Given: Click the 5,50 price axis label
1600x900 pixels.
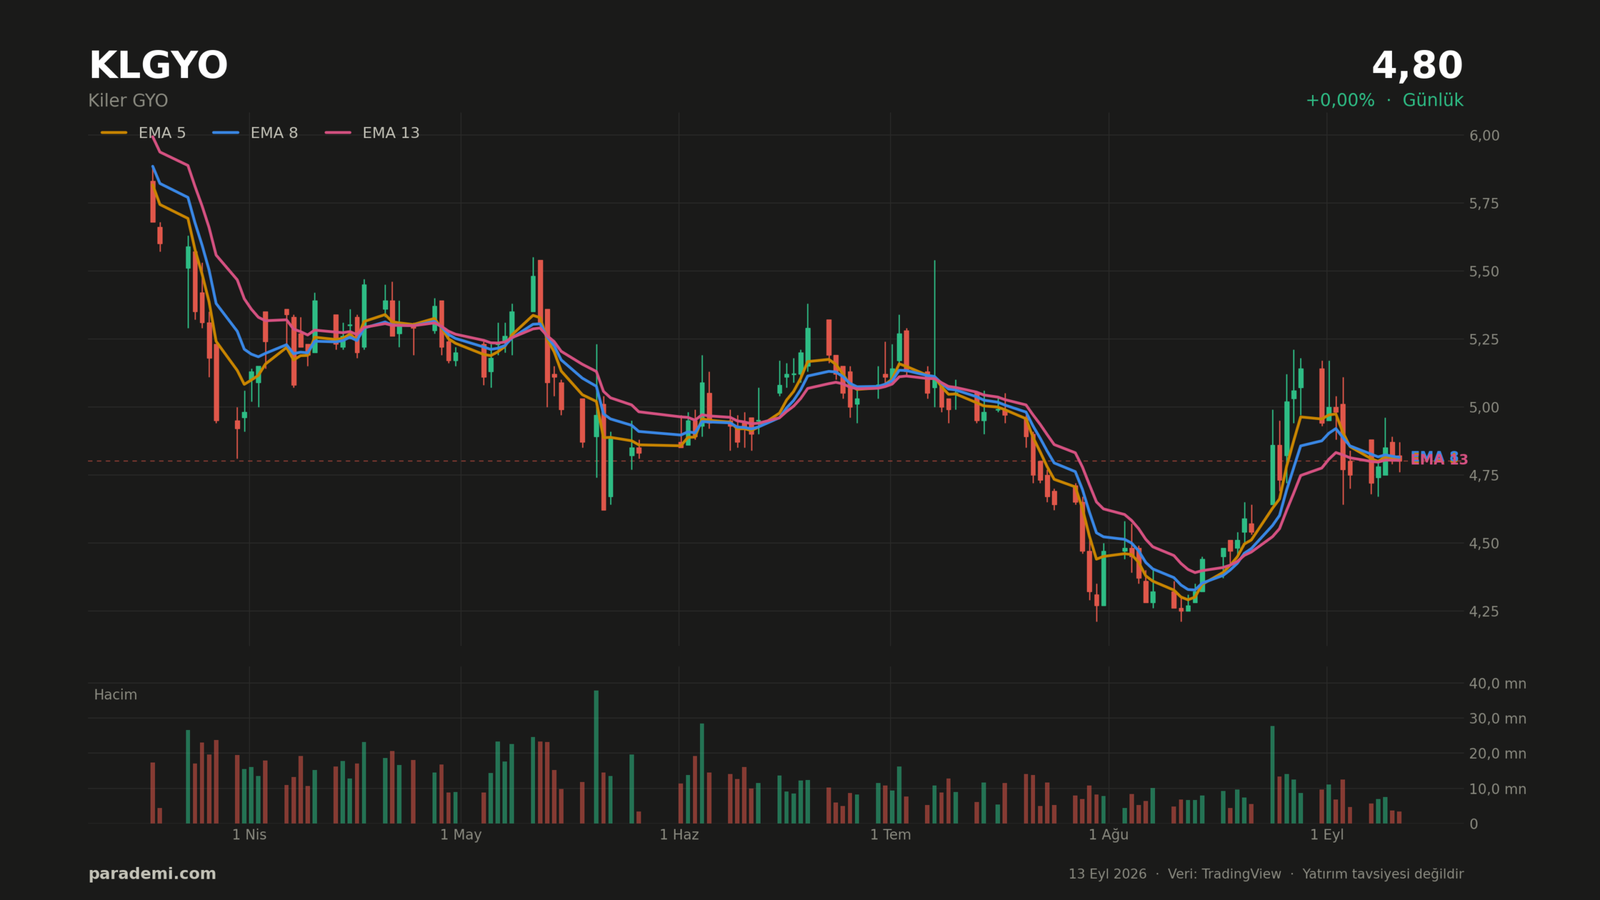Looking at the screenshot, I should [x=1484, y=272].
